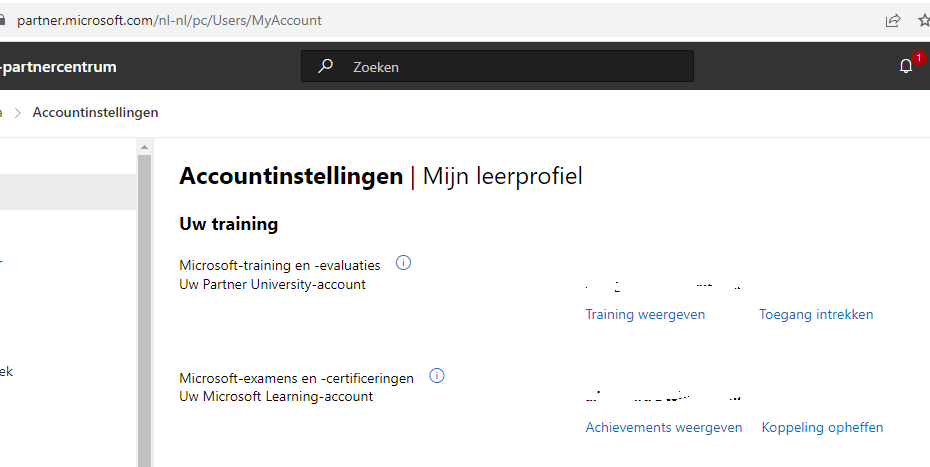Click the partnercentrum header title

click(x=58, y=67)
